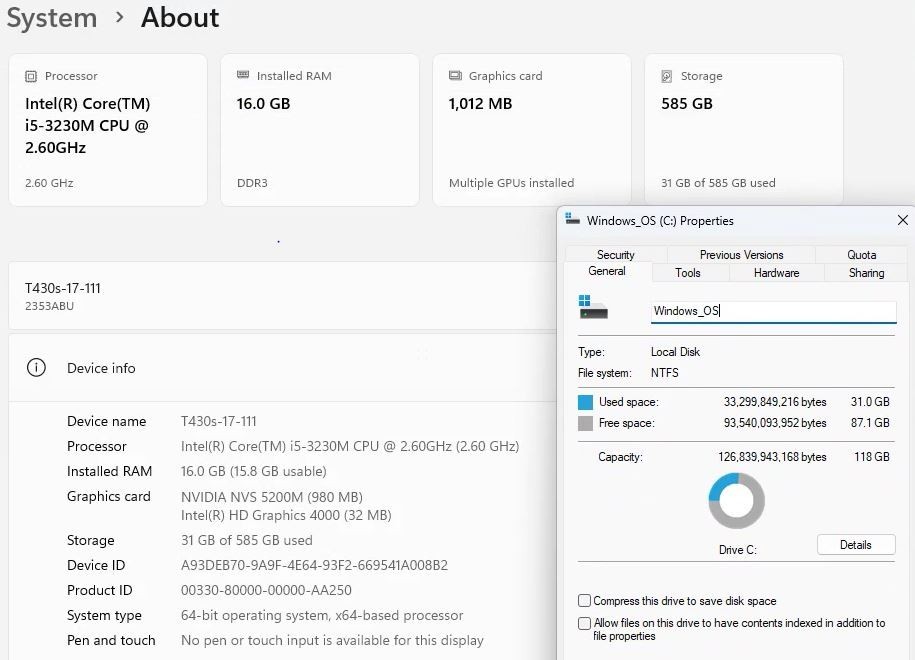Image resolution: width=915 pixels, height=660 pixels.
Task: Click the Details button for Drive C
Action: (x=856, y=544)
